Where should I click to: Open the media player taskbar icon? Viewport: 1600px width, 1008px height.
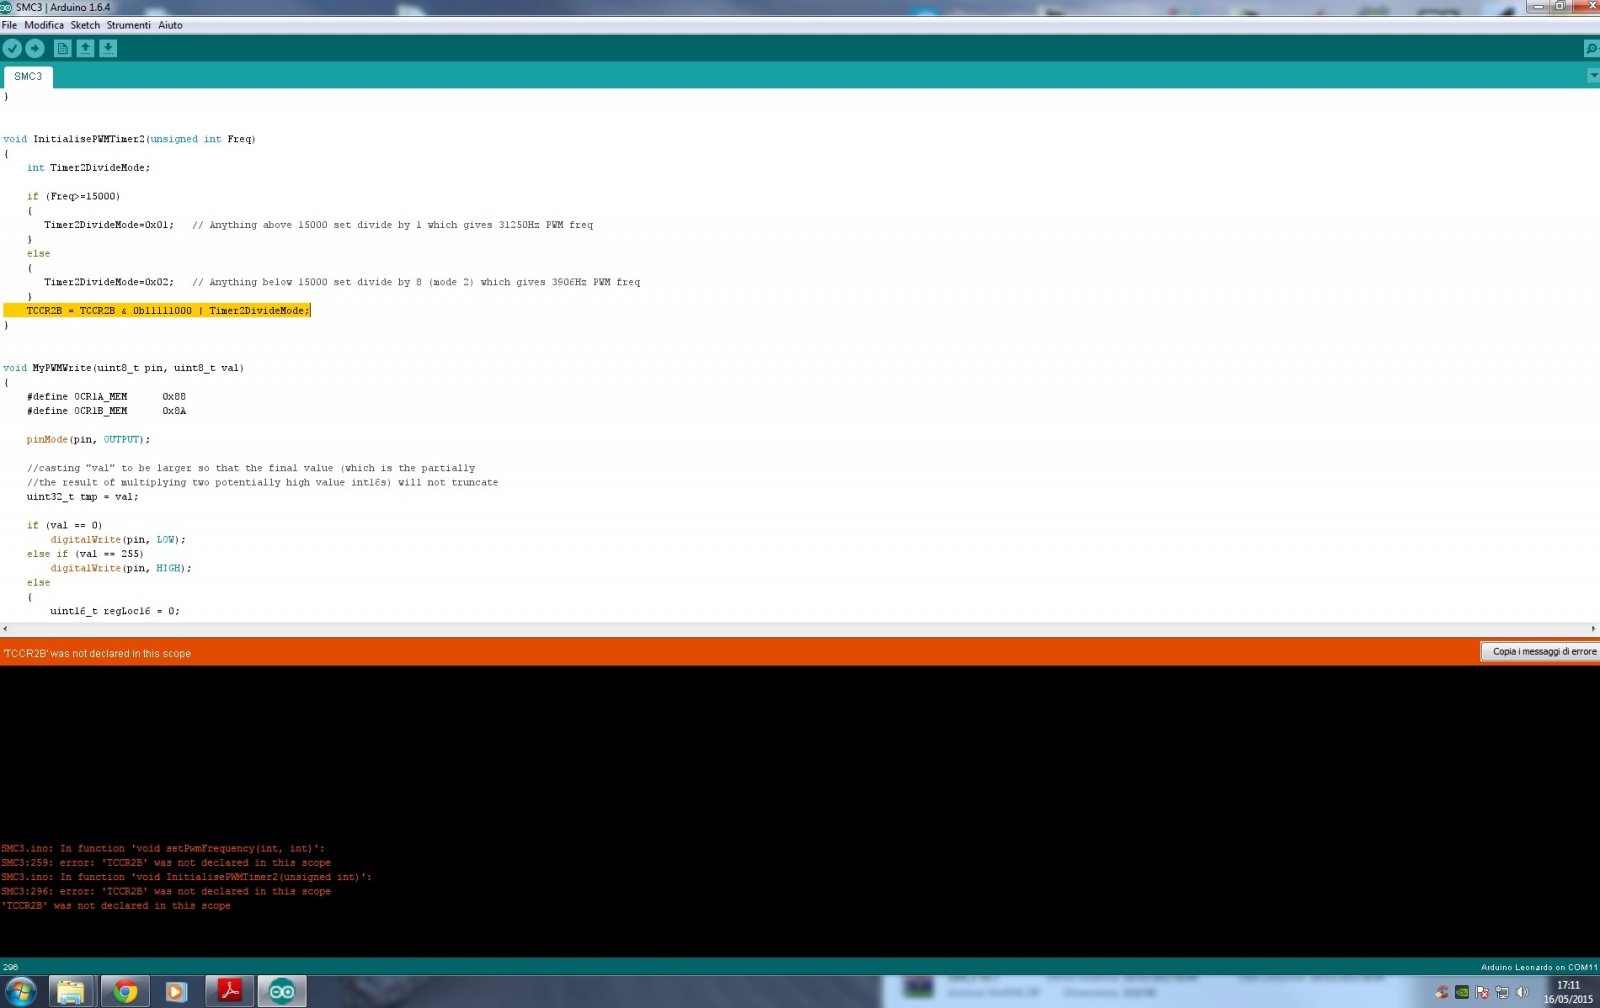(176, 992)
